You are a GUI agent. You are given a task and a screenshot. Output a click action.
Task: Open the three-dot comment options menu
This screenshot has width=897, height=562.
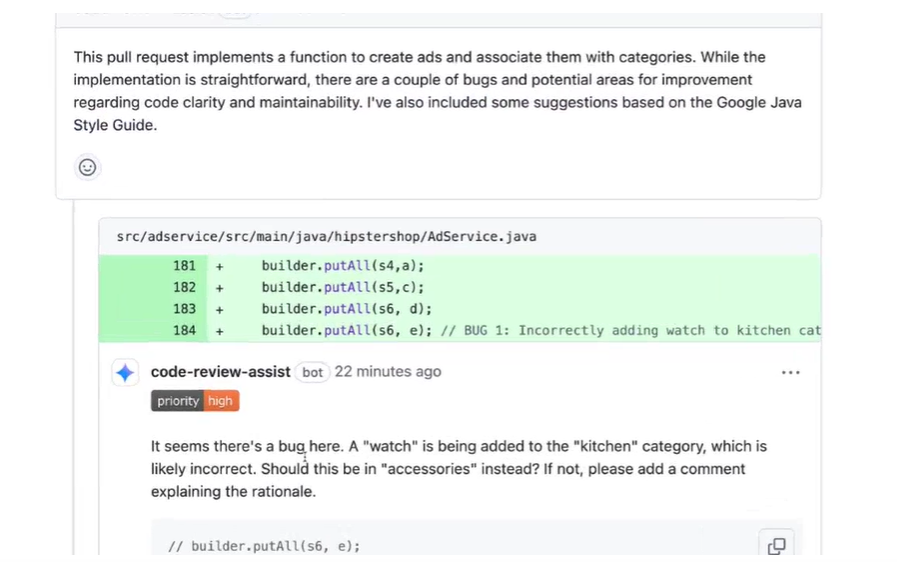coord(790,373)
